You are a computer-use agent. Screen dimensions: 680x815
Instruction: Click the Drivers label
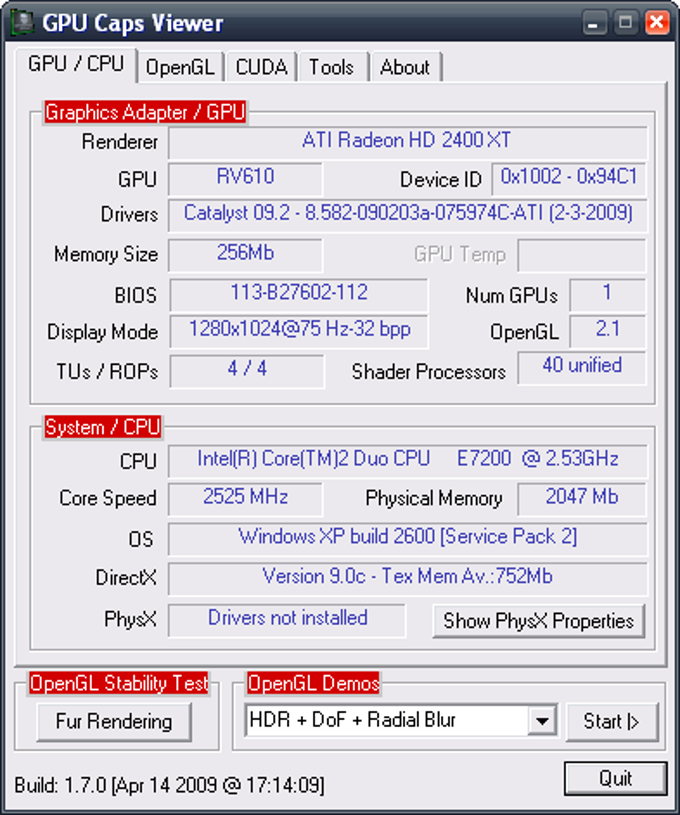(129, 214)
